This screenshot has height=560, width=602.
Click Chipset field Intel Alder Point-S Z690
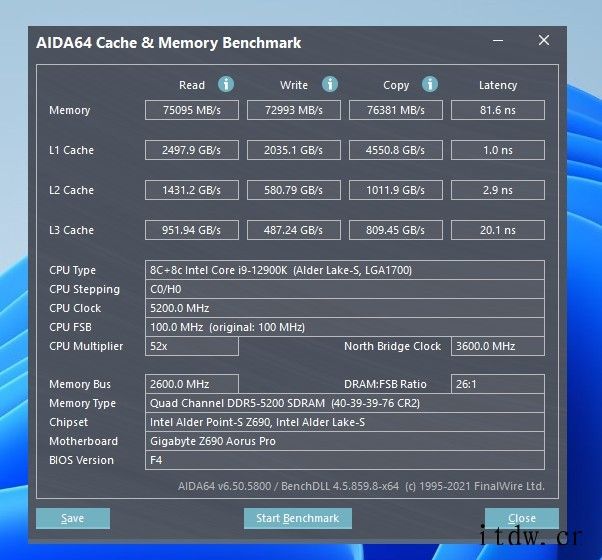345,422
